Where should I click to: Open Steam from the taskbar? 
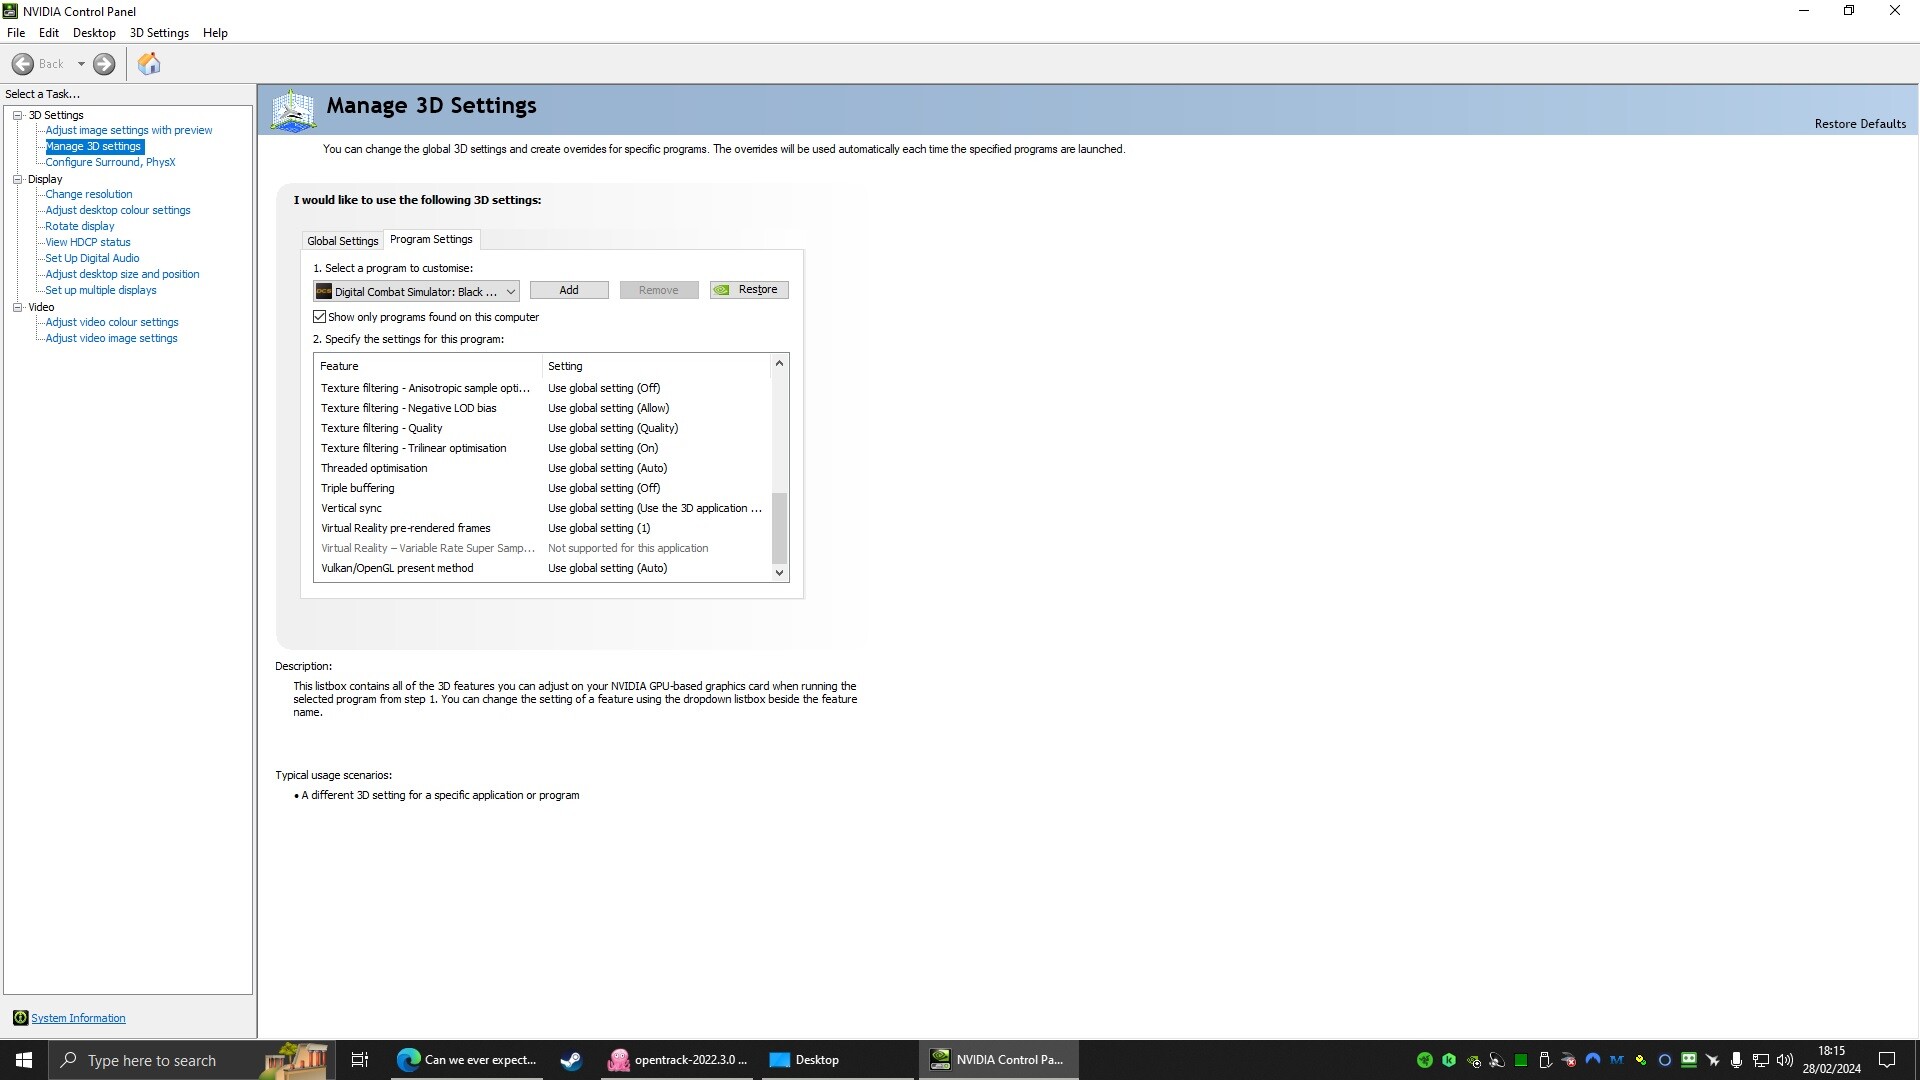[x=571, y=1060]
